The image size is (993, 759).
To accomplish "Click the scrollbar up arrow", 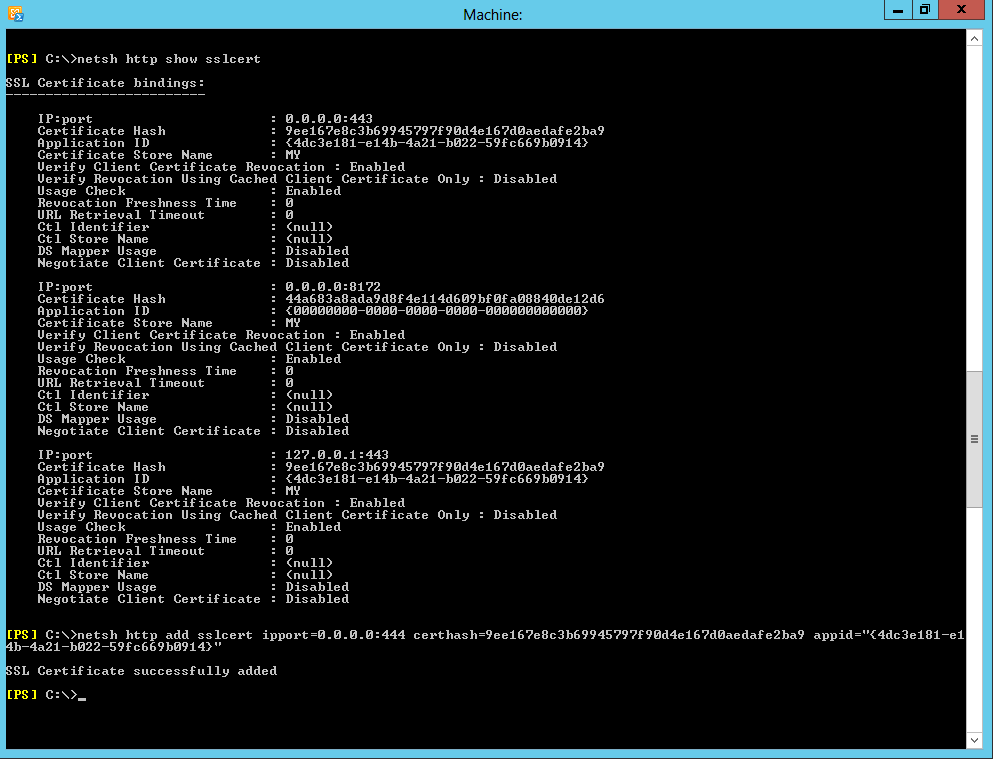I will 974,39.
